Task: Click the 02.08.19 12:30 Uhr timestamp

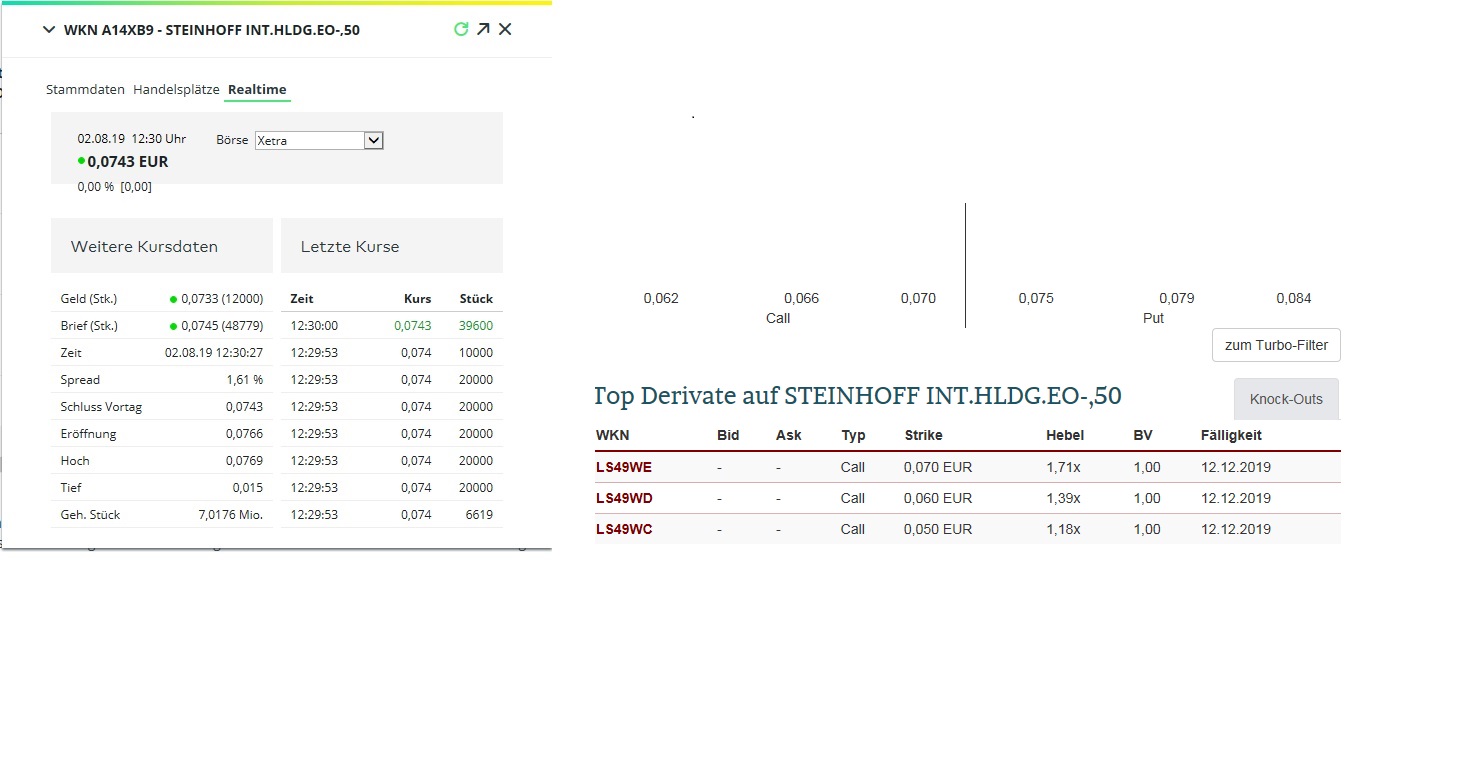Action: 132,140
